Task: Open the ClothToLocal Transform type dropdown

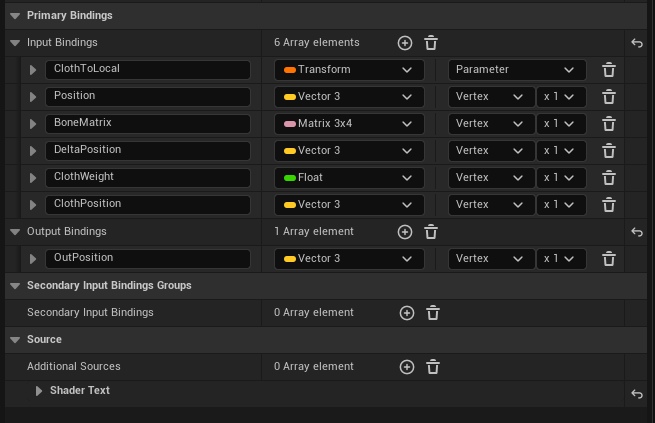Action: pos(349,70)
